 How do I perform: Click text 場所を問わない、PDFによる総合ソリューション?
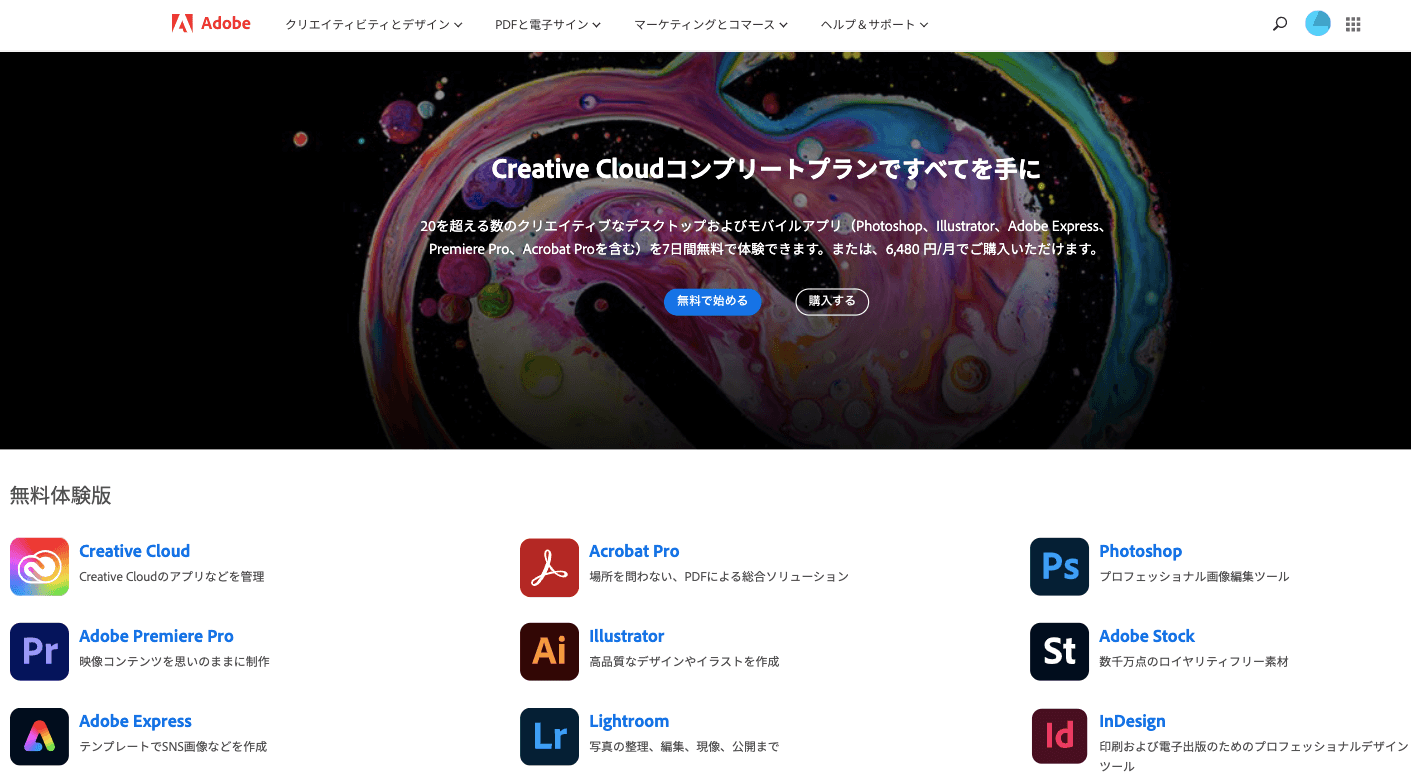click(x=719, y=577)
